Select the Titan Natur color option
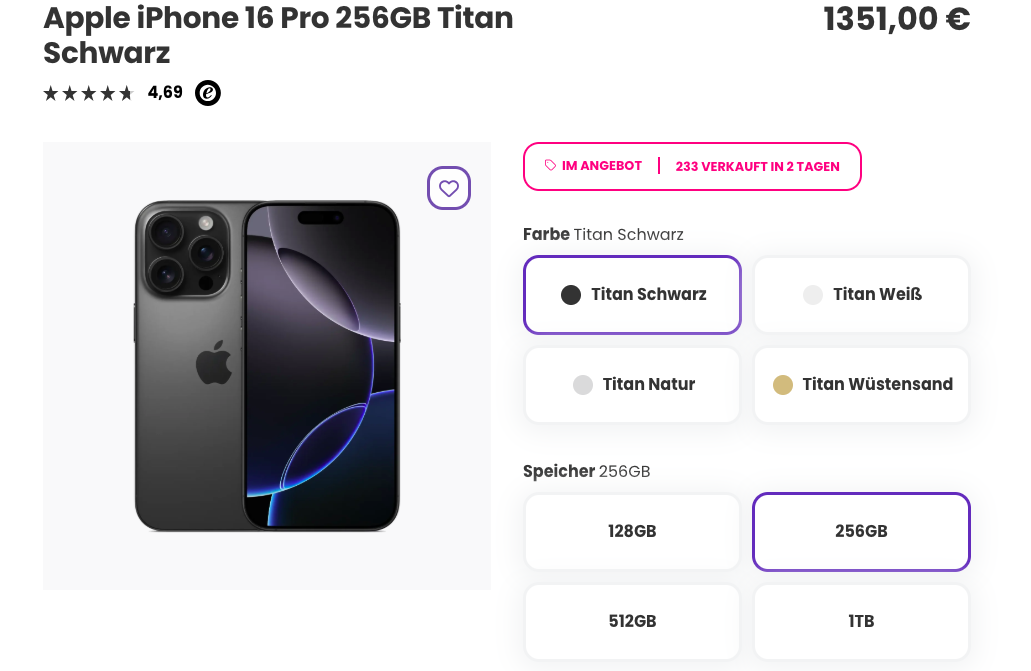Screen dimensions: 1031x671 (632, 384)
